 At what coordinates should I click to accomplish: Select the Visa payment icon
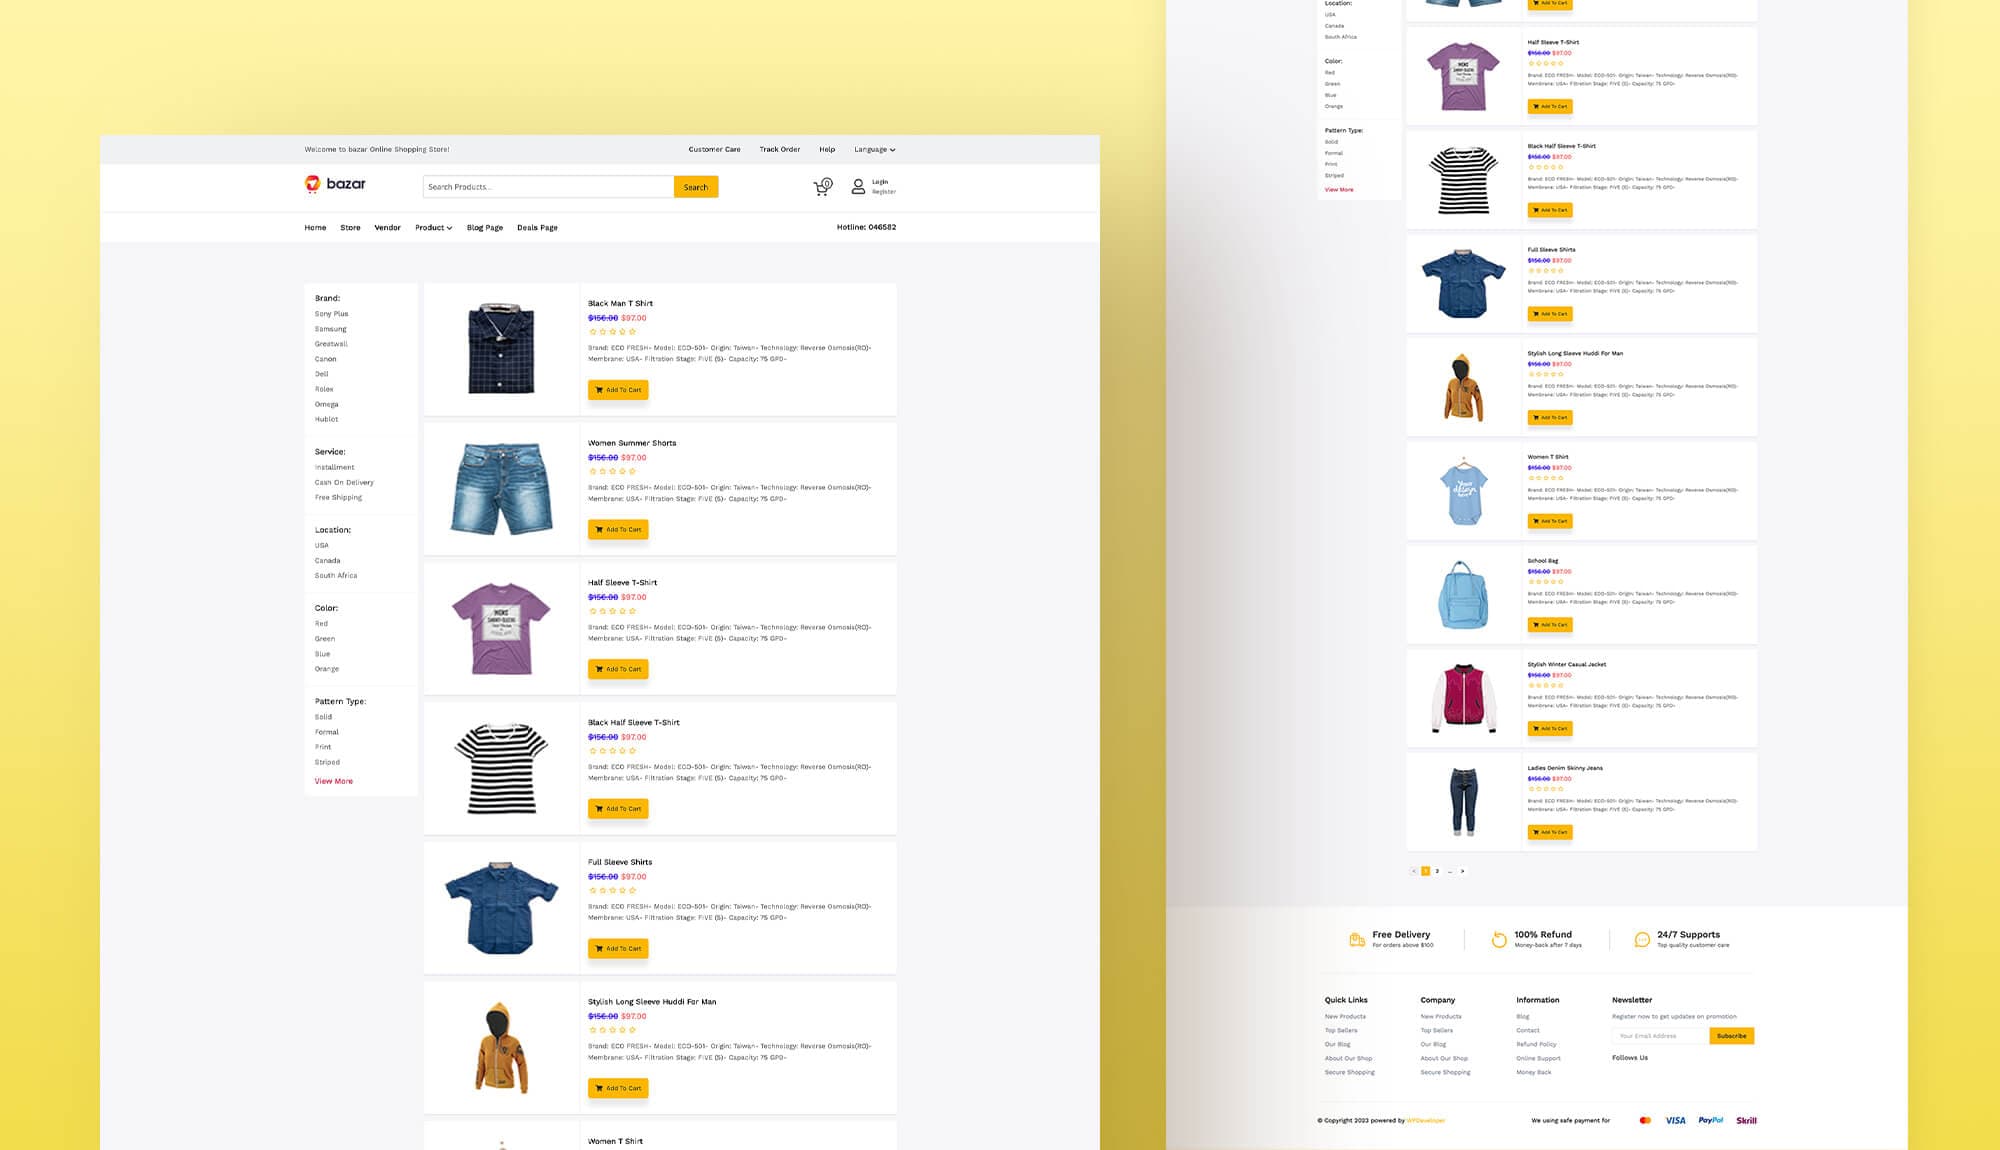tap(1675, 1120)
